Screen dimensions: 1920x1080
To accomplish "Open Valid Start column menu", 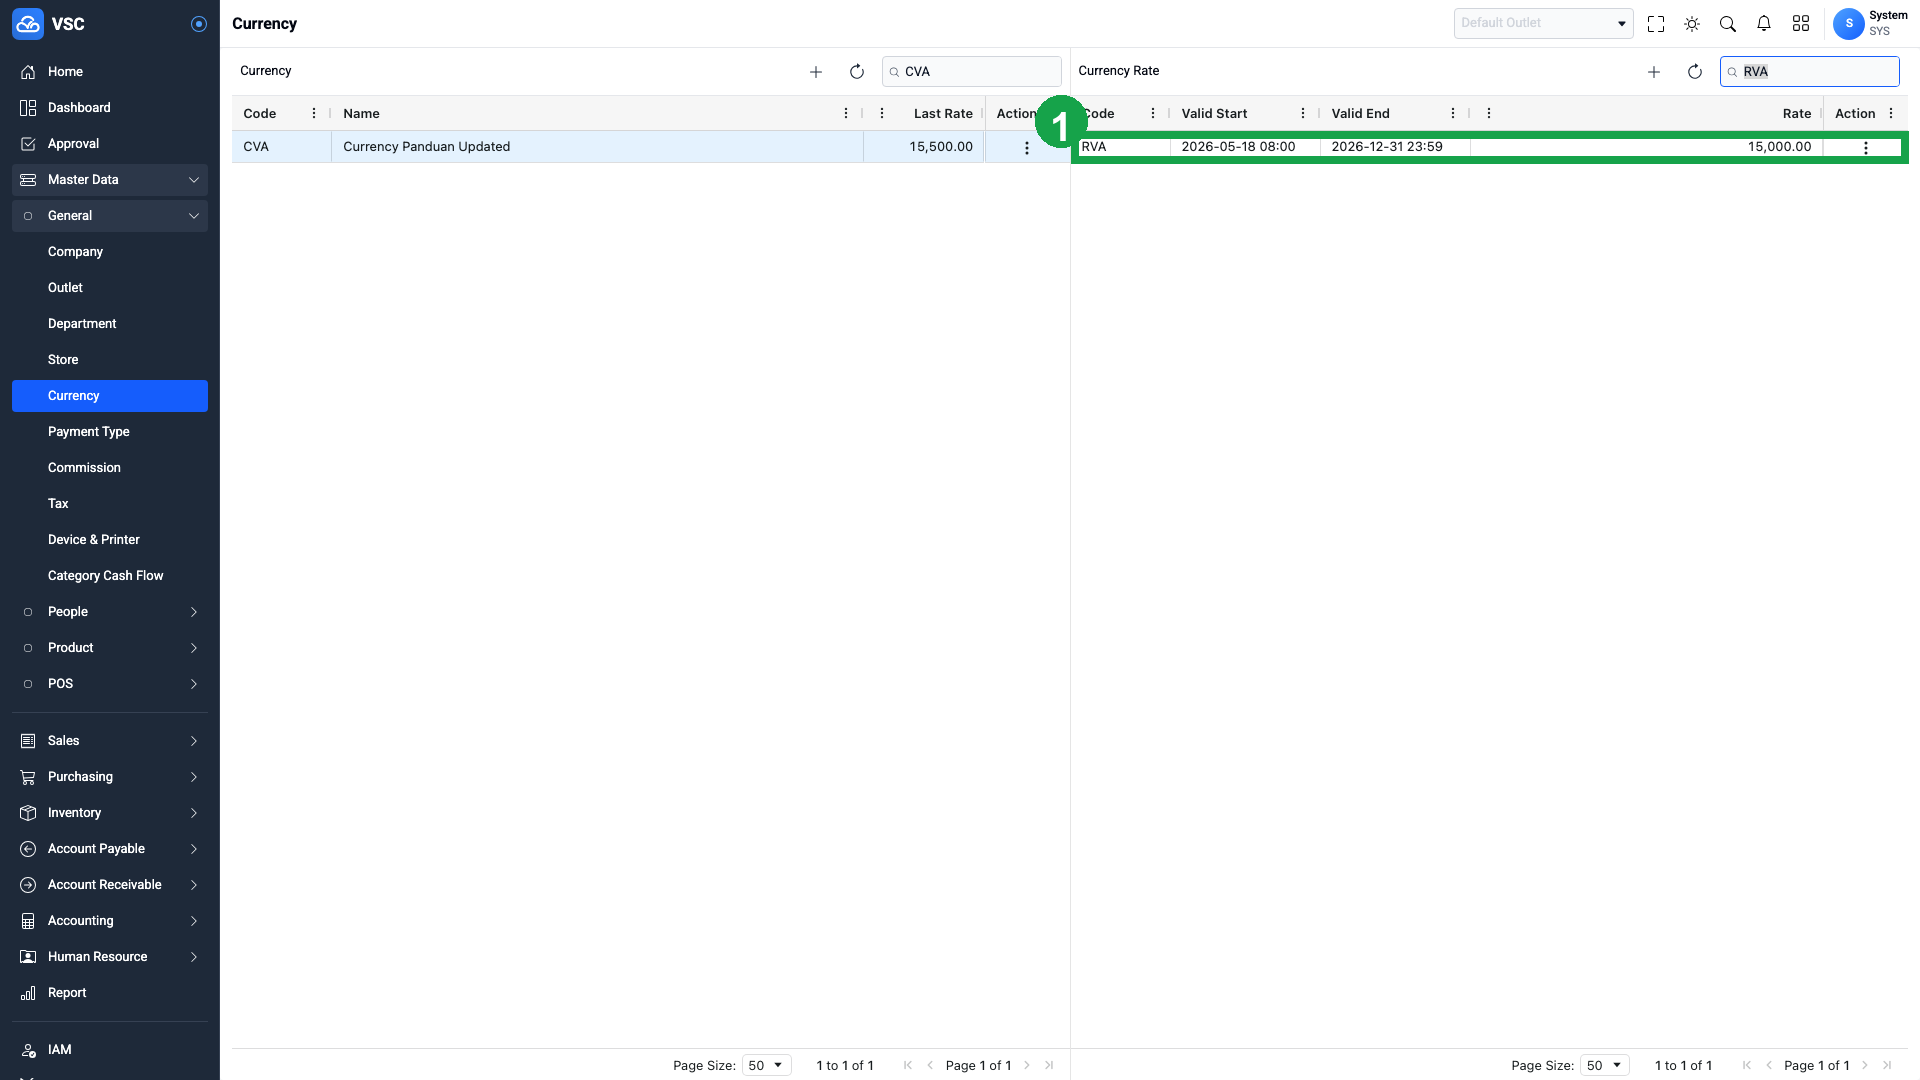I will tap(1303, 114).
